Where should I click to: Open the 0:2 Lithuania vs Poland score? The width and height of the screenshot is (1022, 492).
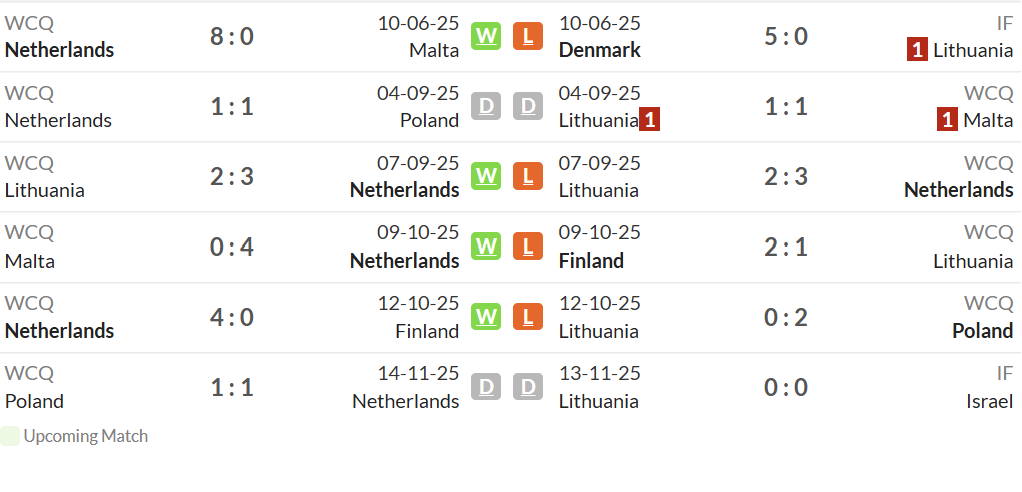[x=786, y=317]
